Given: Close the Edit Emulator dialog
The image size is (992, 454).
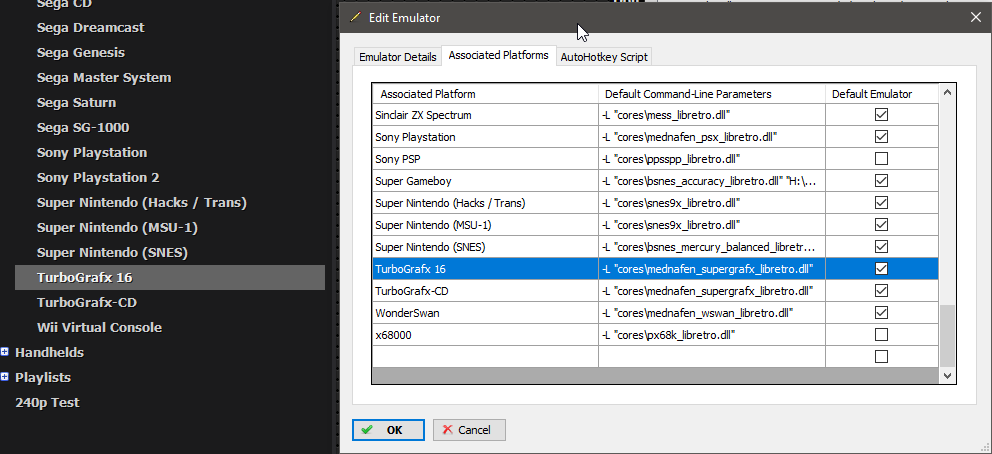Looking at the screenshot, I should pos(976,18).
